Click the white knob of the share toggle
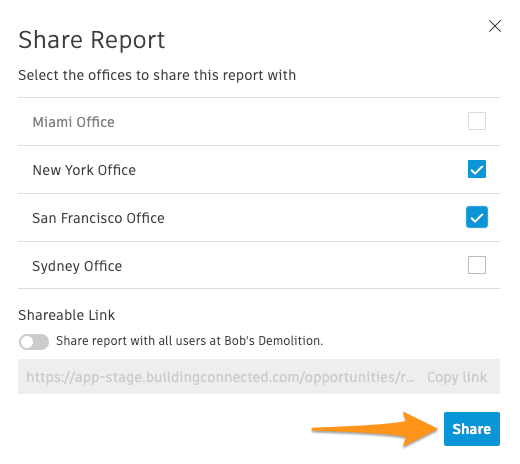The image size is (520, 464). pyautogui.click(x=26, y=342)
